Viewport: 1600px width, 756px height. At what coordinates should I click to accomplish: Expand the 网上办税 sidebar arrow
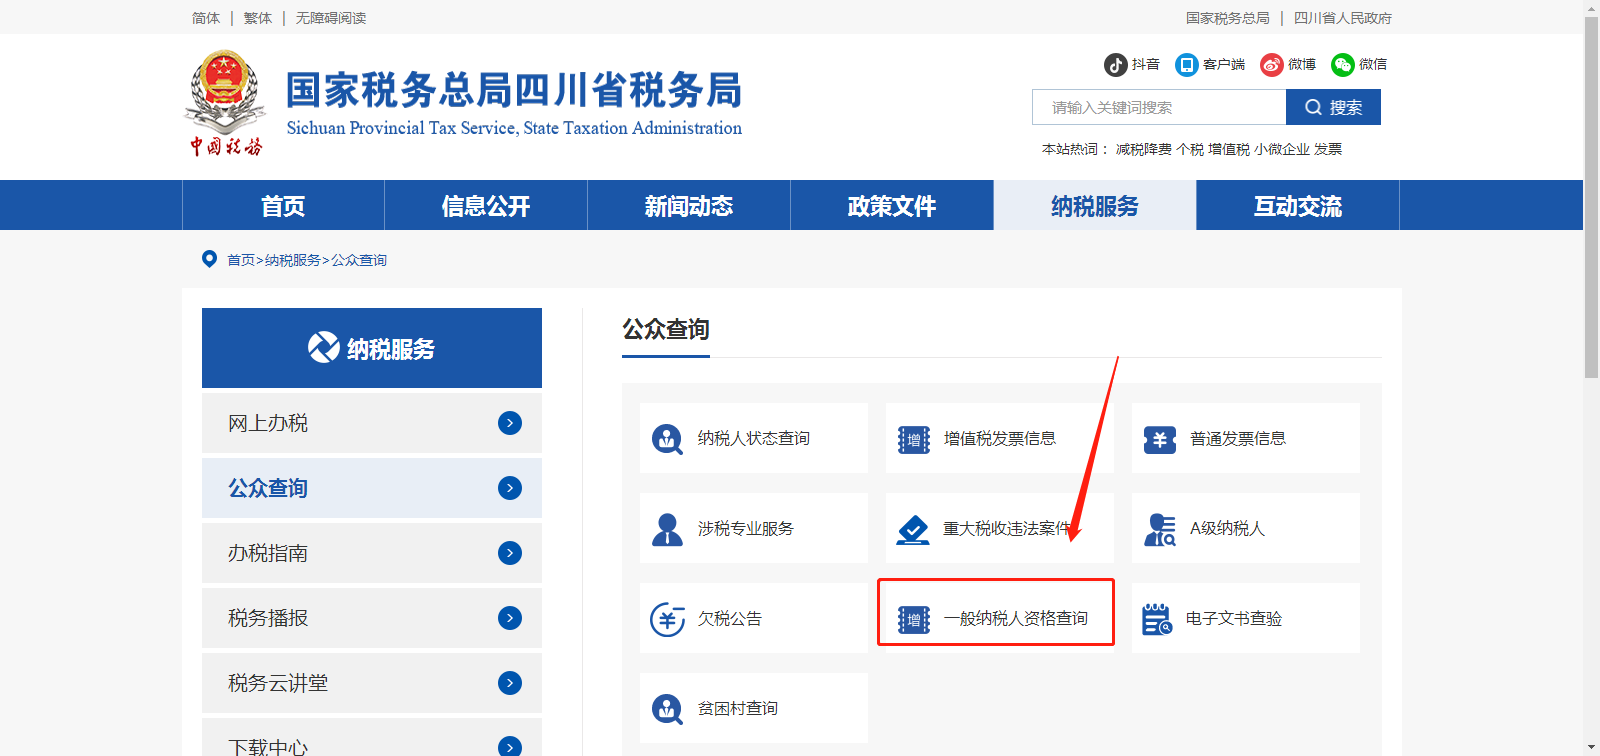click(x=510, y=423)
